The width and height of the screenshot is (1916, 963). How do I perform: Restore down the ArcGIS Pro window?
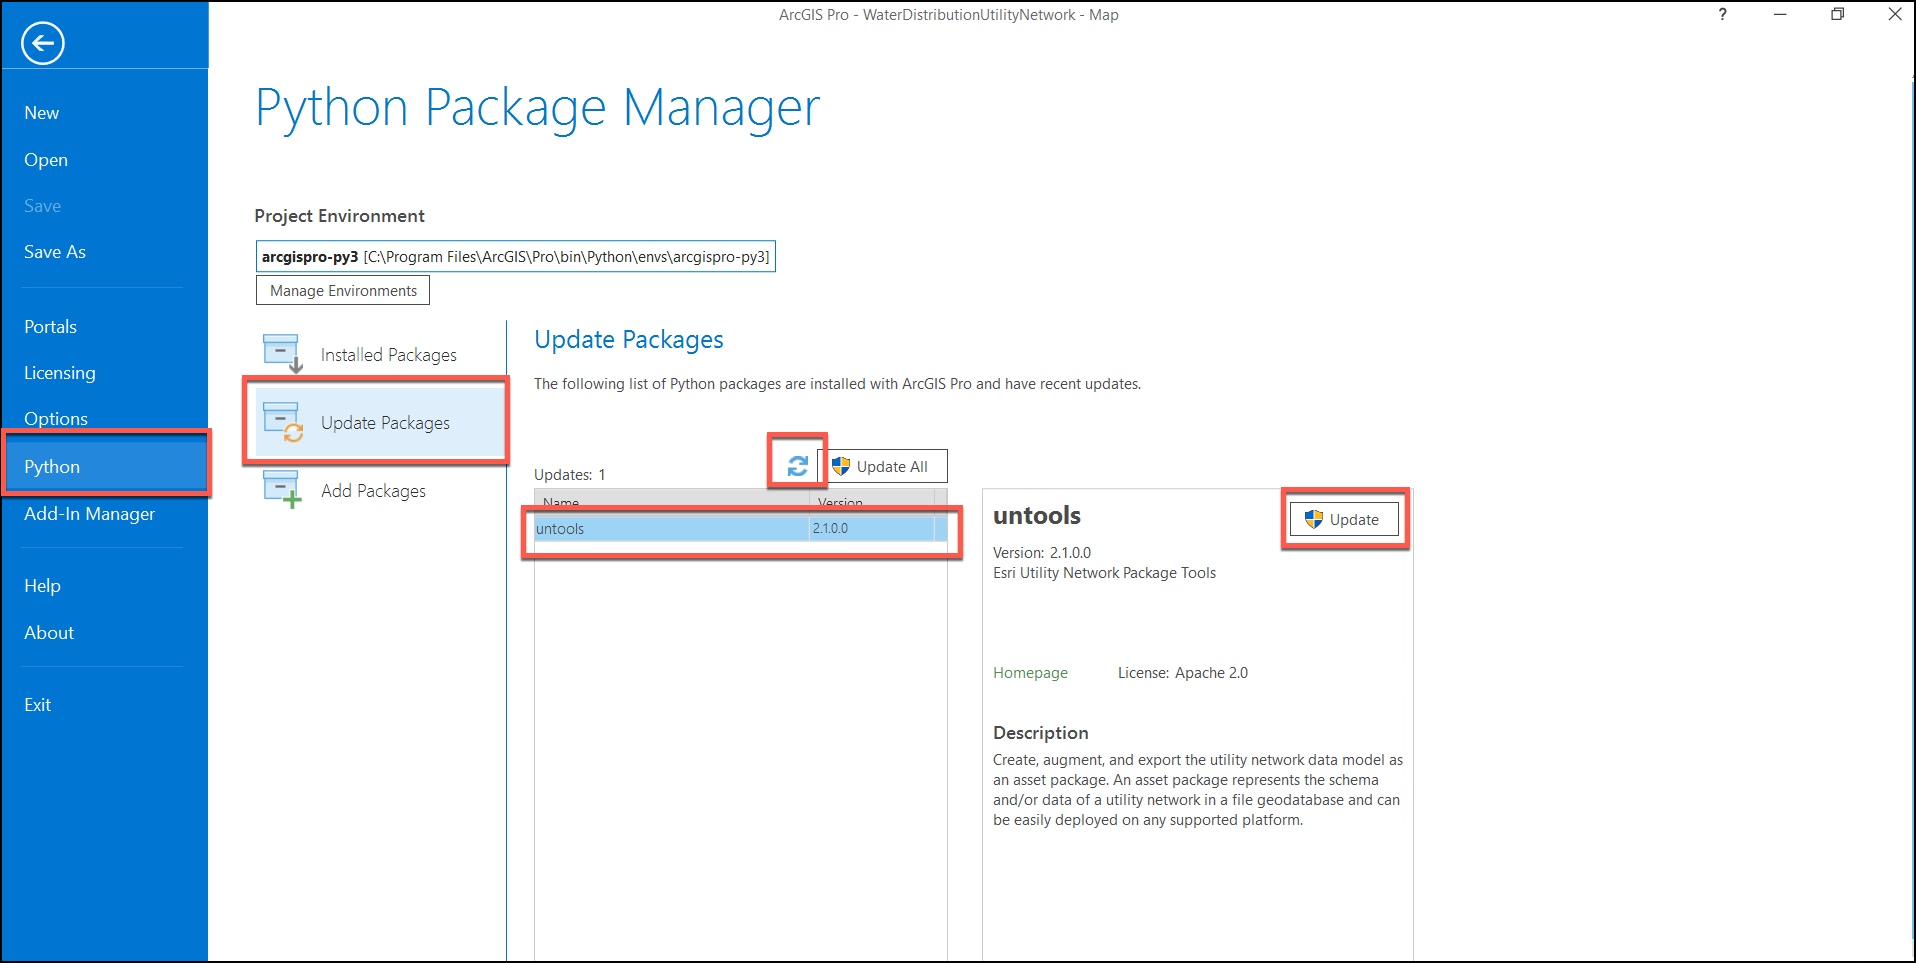(x=1837, y=14)
